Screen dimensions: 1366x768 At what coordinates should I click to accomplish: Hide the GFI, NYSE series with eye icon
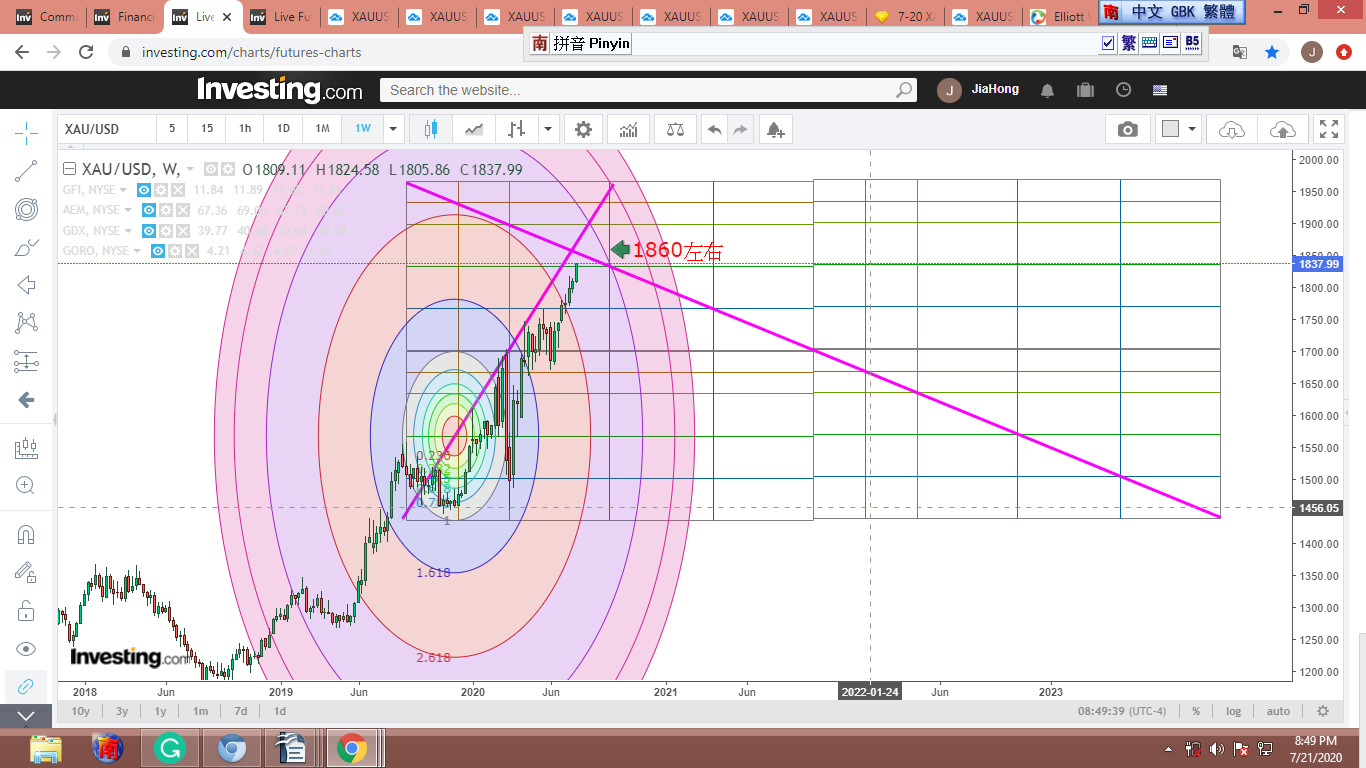[144, 190]
